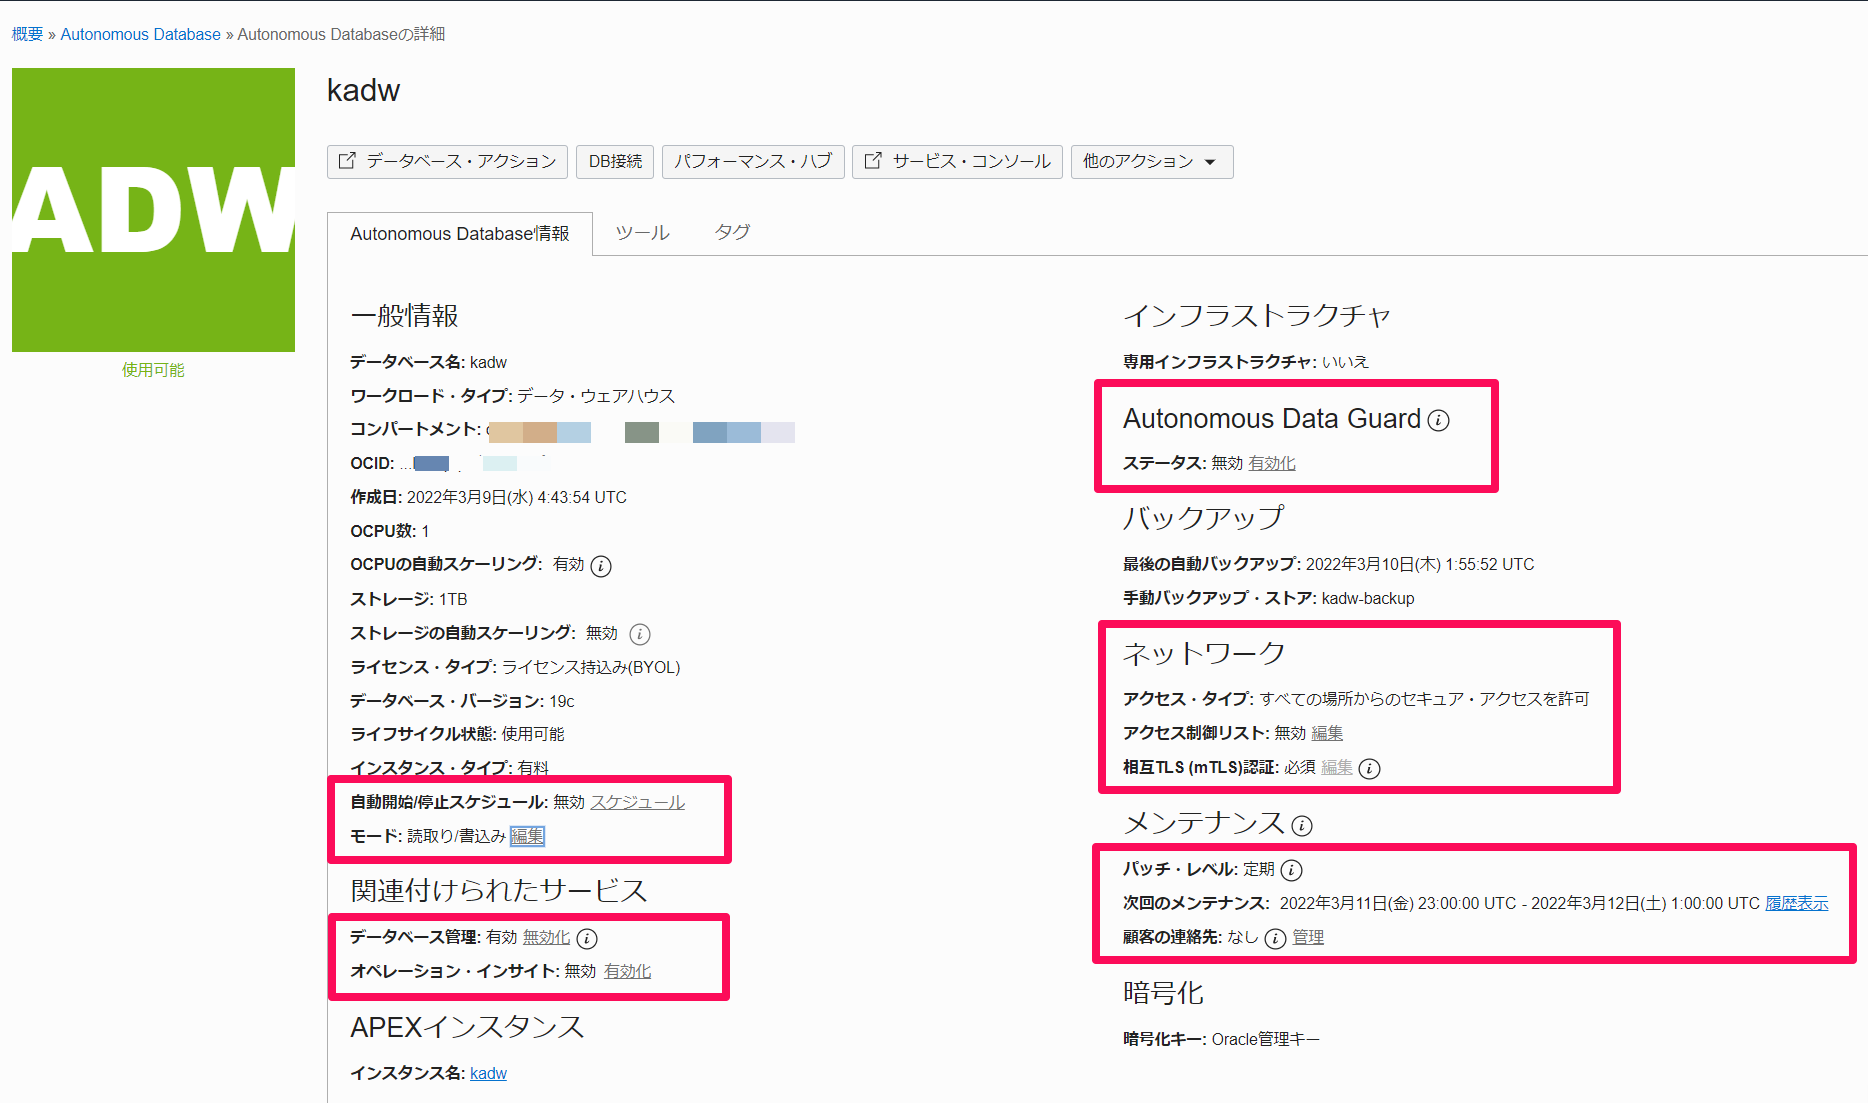Viewport: 1868px width, 1103px height.
Task: Click 編集 link for アクセス制御リスト
Action: tap(1327, 733)
